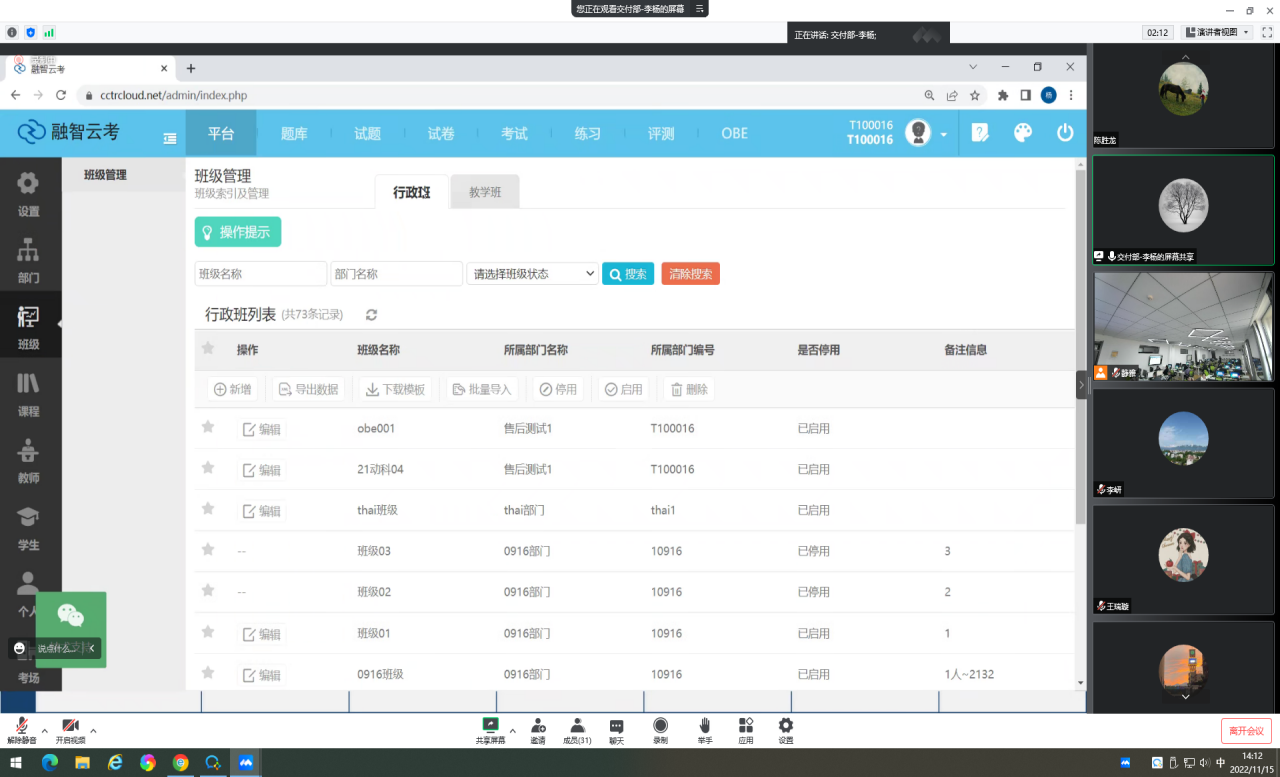Click the 举手 raise hand icon
This screenshot has width=1280, height=777.
point(705,729)
